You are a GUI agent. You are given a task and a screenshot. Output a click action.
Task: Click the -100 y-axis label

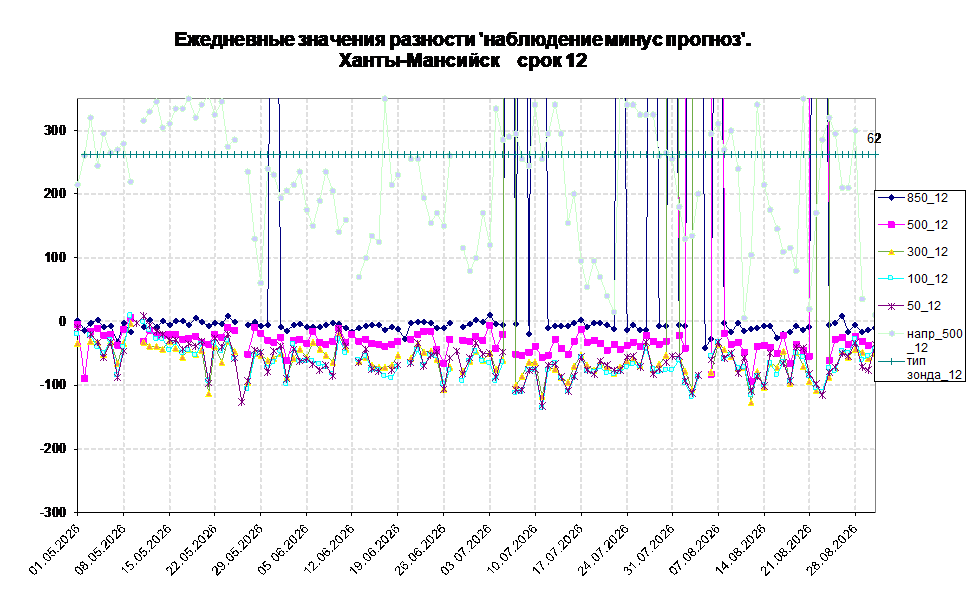coord(52,385)
